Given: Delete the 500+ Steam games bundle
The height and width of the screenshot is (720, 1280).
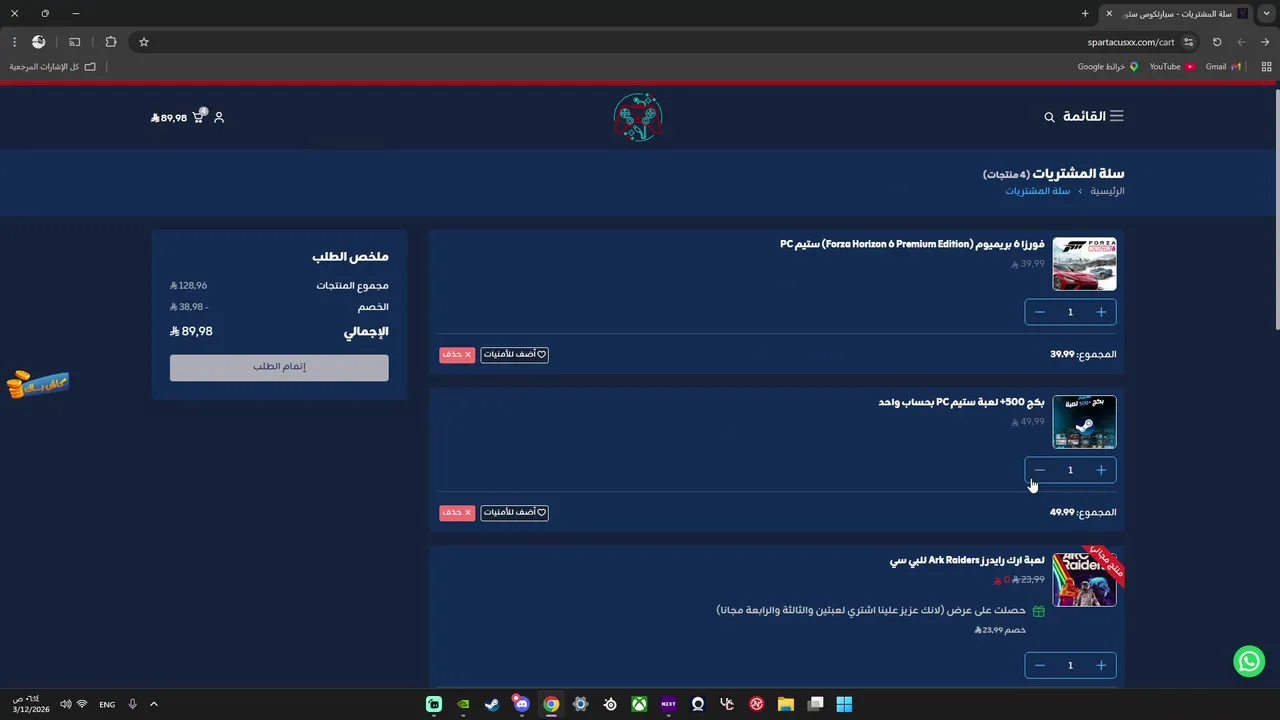Looking at the screenshot, I should coord(457,512).
